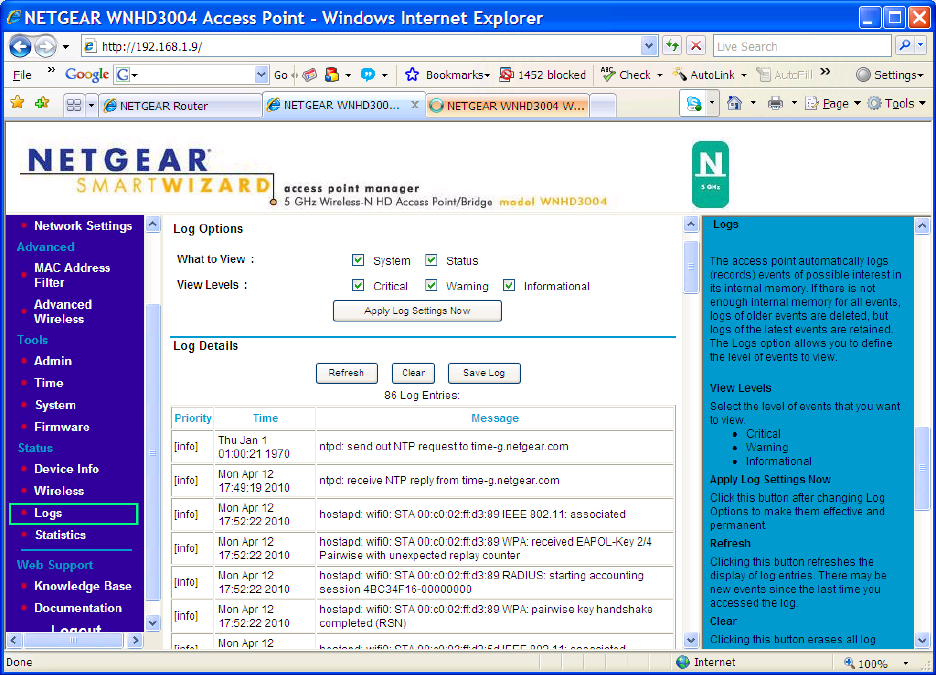This screenshot has width=936, height=675.
Task: Open a new blank tab
Action: pyautogui.click(x=603, y=106)
